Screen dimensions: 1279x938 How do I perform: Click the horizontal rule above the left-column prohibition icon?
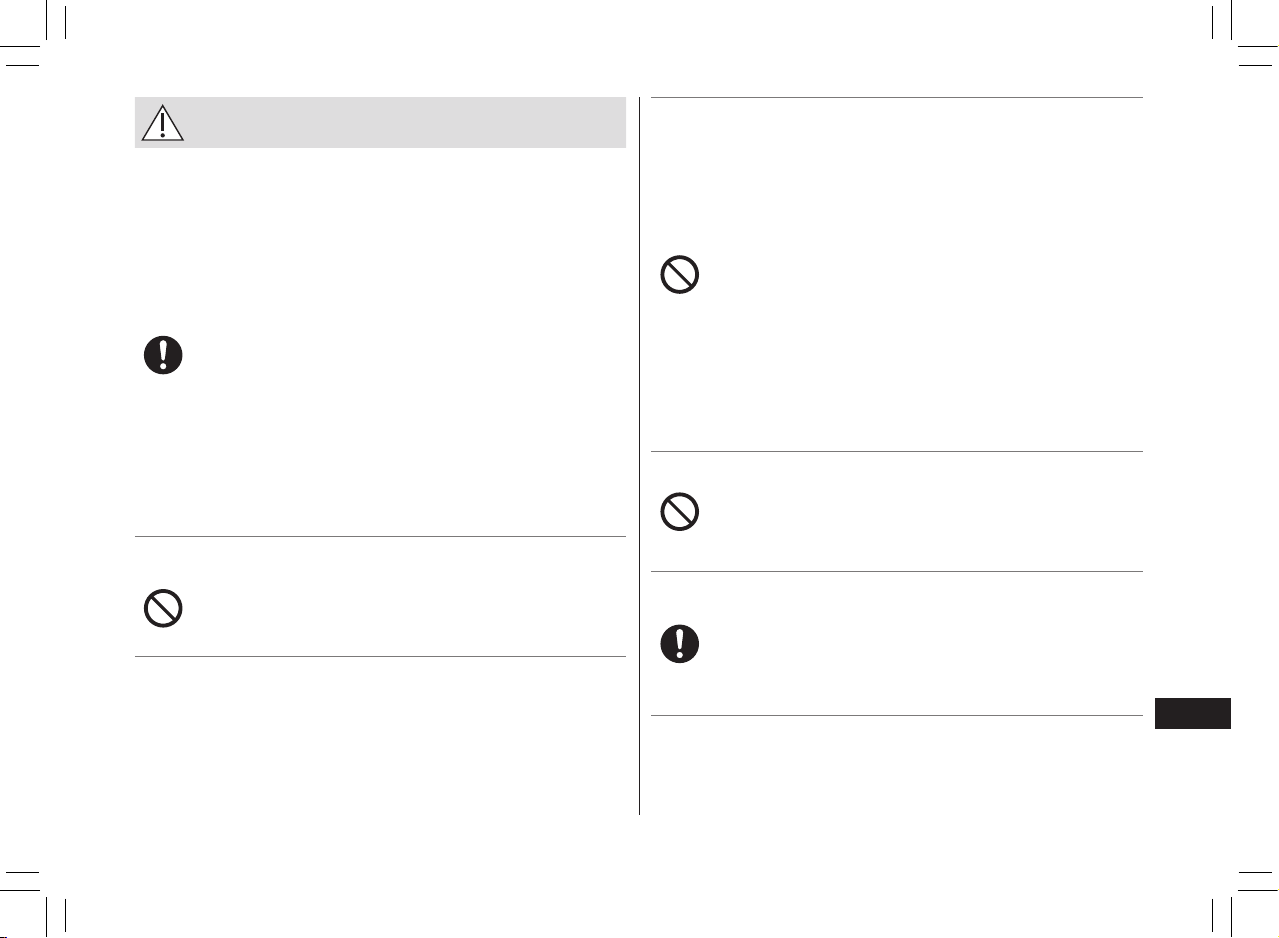[380, 537]
